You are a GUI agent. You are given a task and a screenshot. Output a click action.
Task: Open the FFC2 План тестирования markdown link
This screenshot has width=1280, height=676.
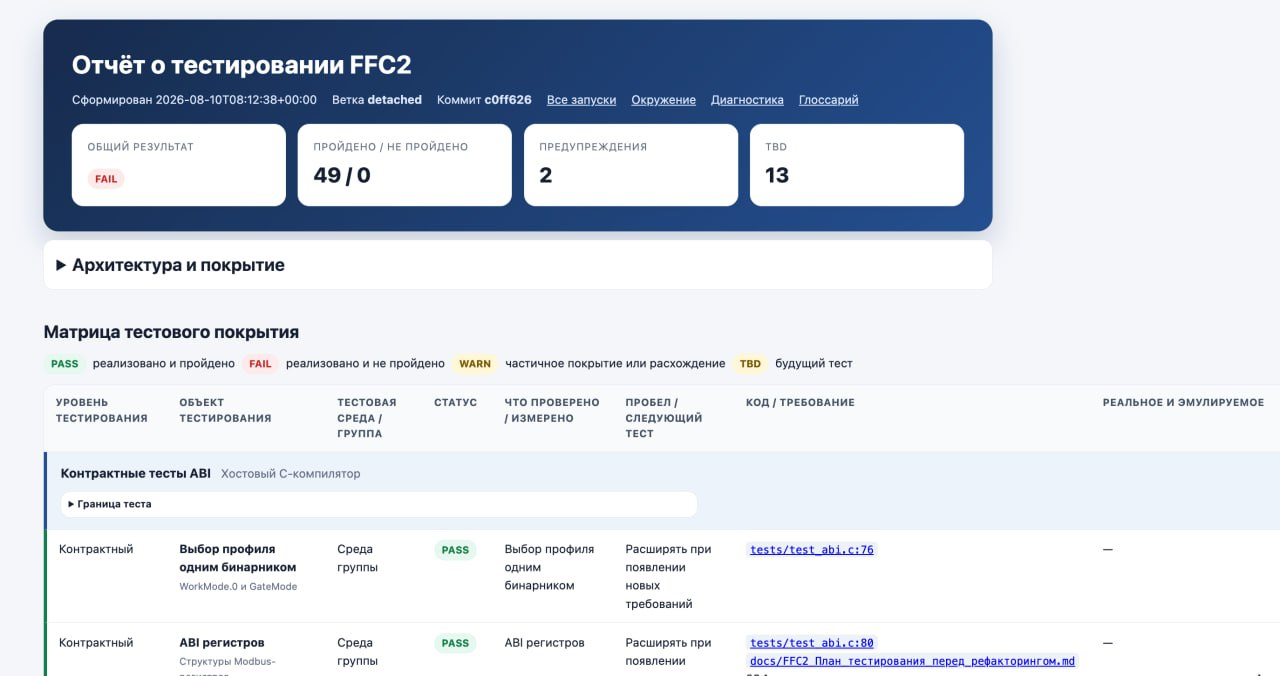(912, 661)
